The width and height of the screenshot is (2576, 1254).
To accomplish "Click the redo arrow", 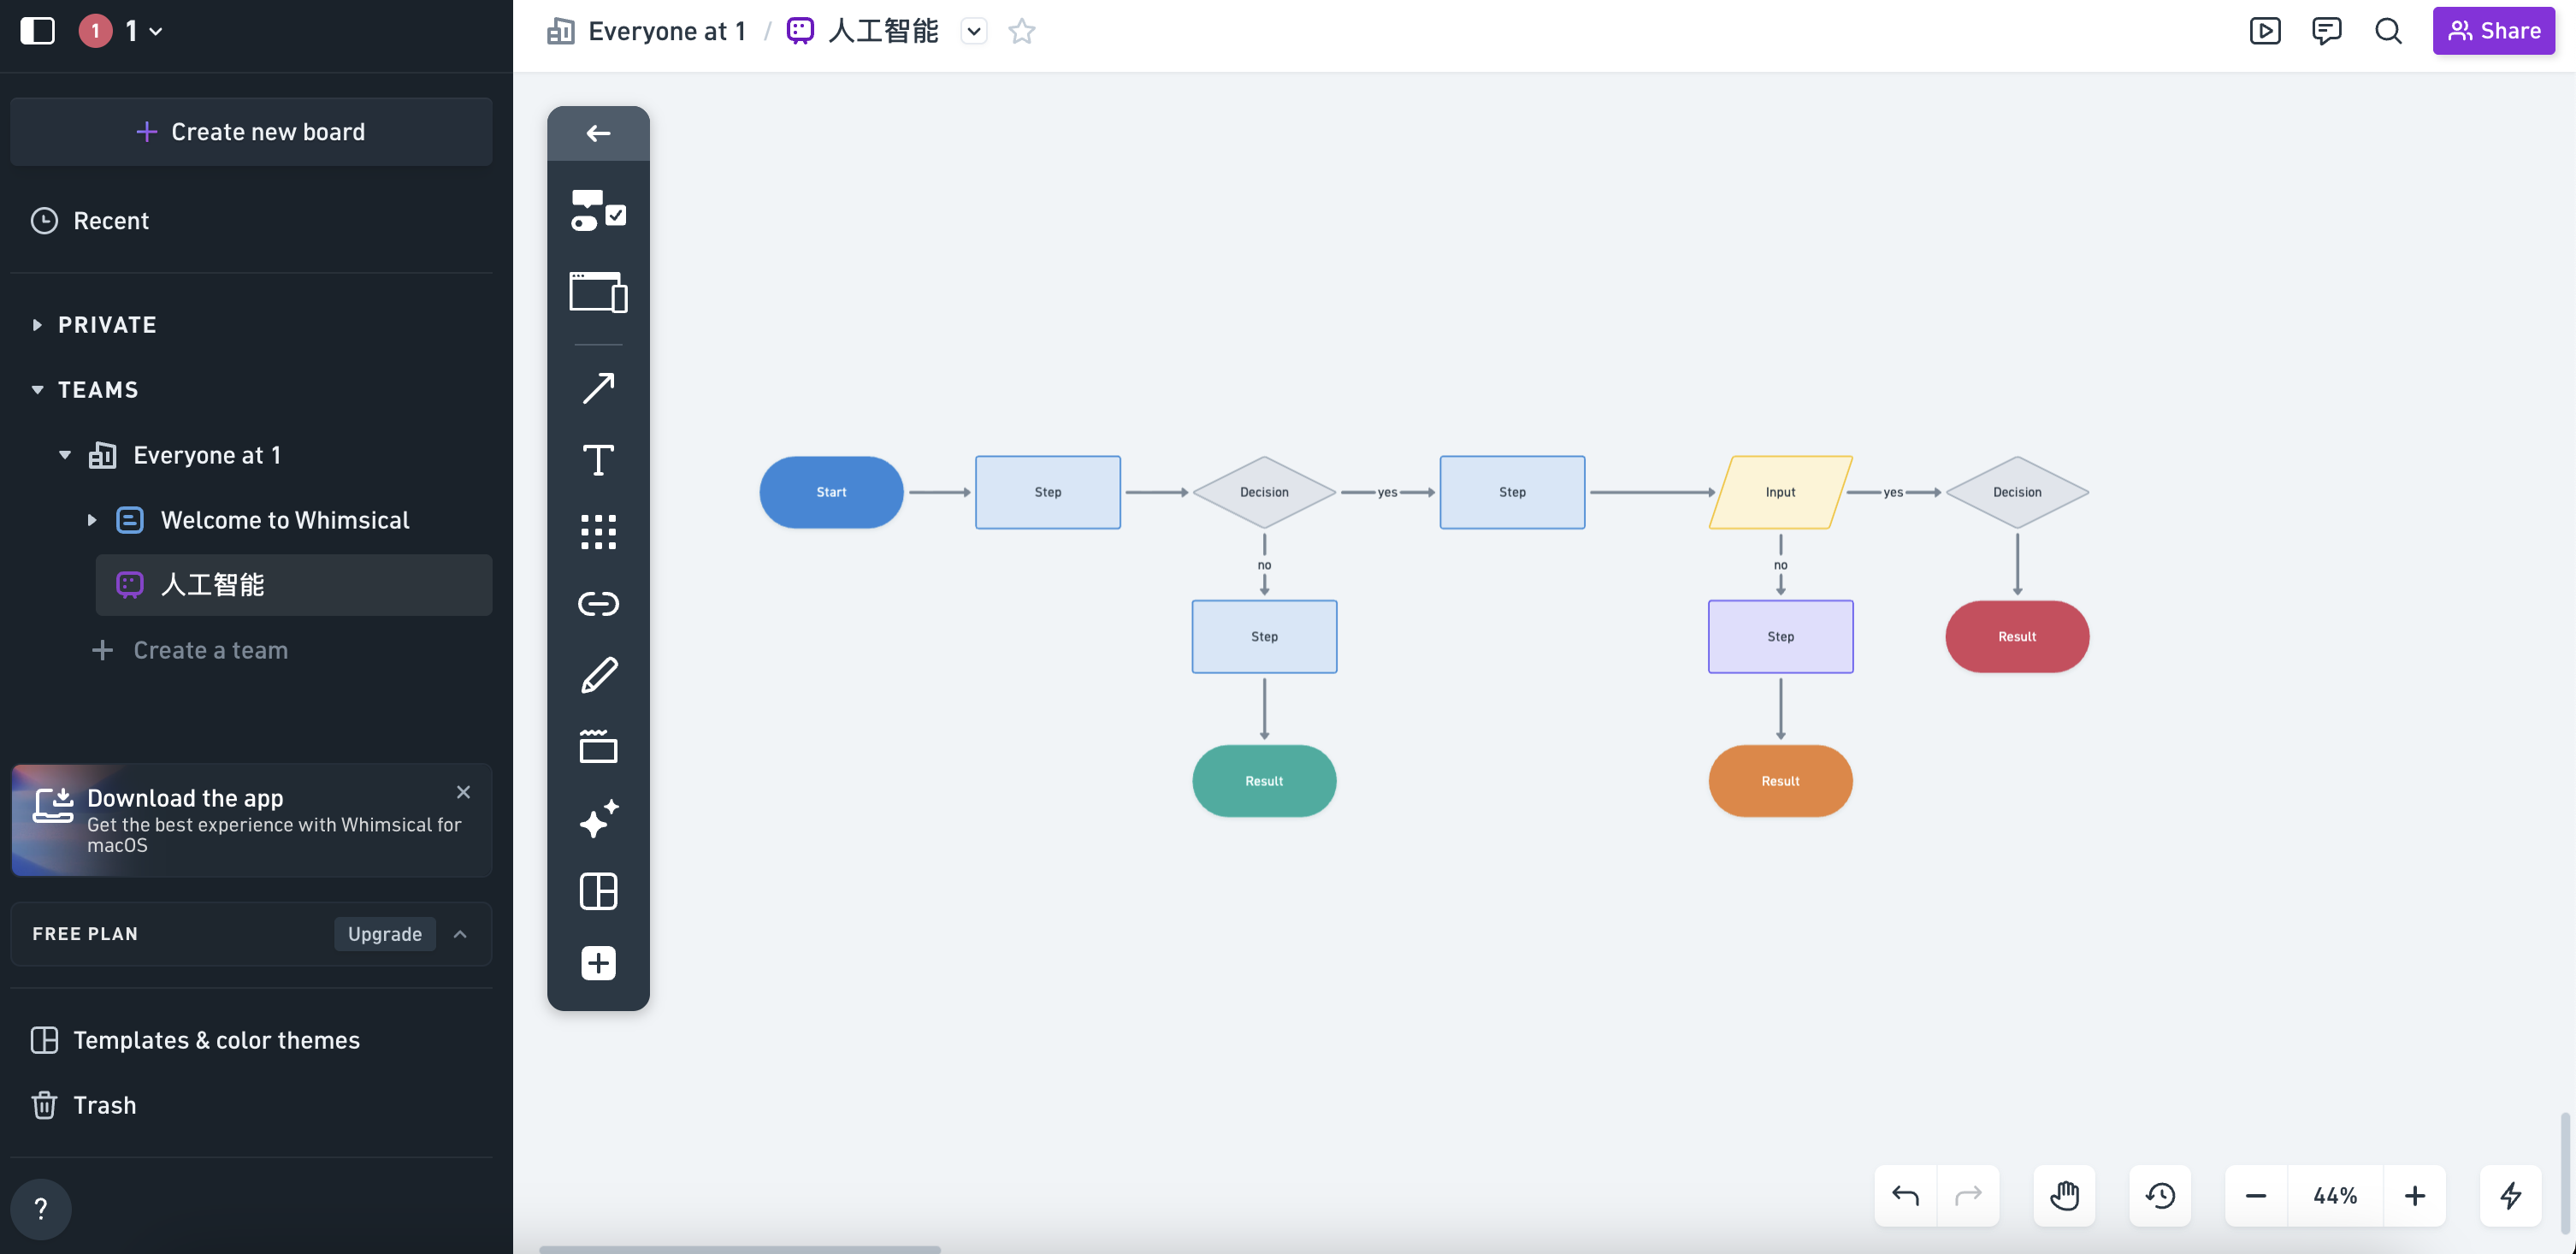I will coord(1968,1195).
